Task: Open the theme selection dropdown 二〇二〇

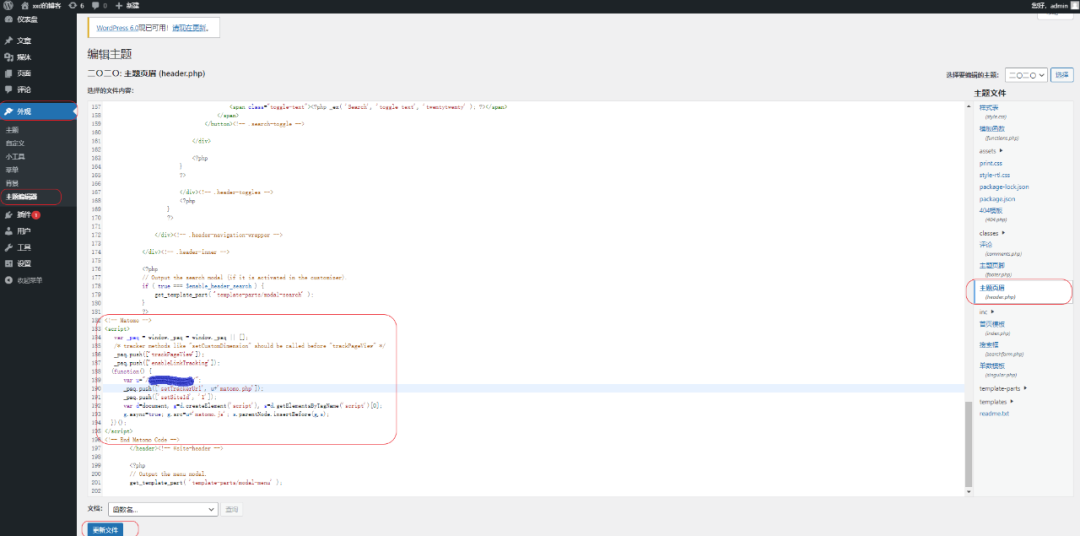Action: click(x=1026, y=75)
